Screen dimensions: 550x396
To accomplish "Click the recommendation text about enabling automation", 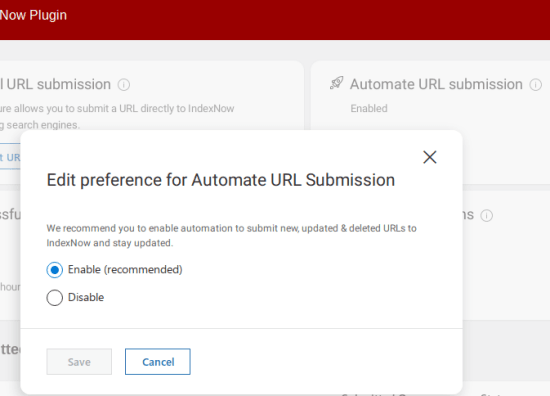I will (232, 235).
